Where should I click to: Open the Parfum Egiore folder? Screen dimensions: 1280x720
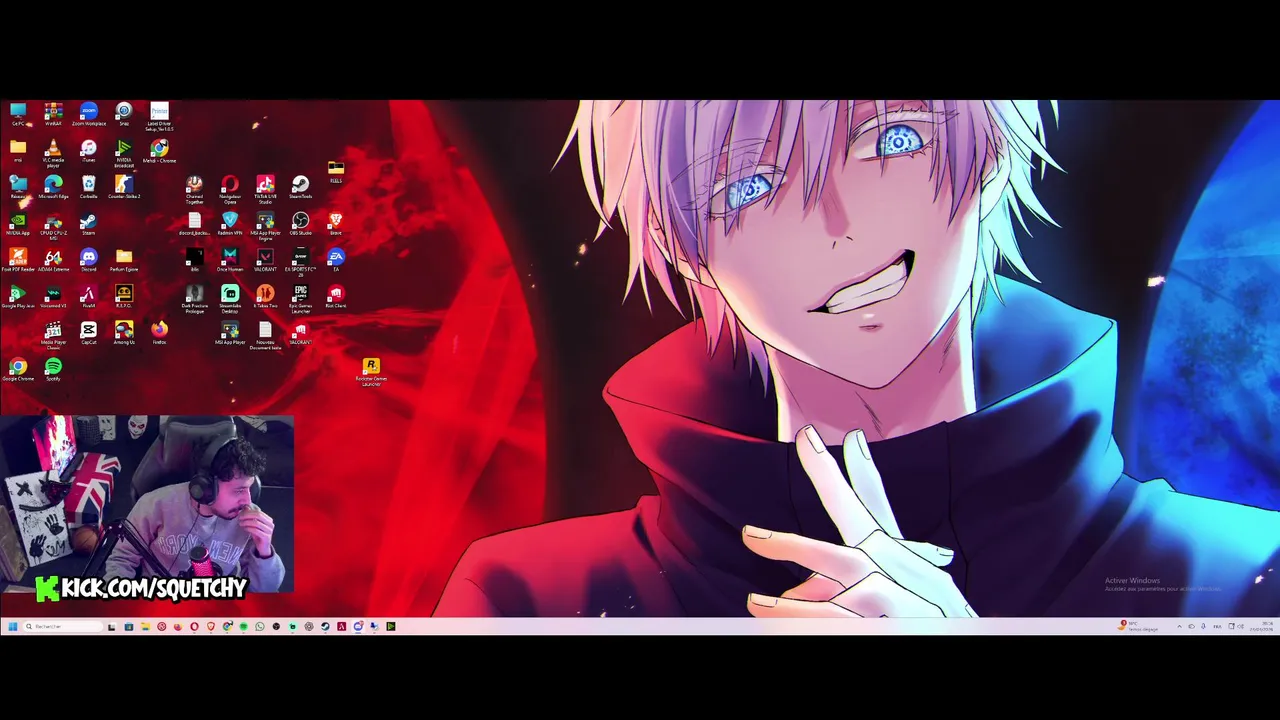(x=124, y=260)
